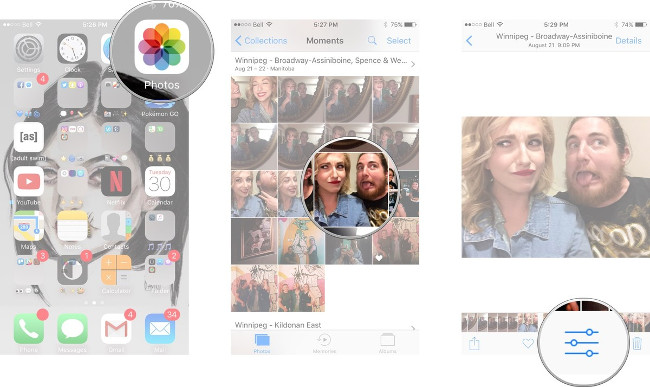This screenshot has width=650, height=387.
Task: Launch the Netflix app
Action: 116,181
